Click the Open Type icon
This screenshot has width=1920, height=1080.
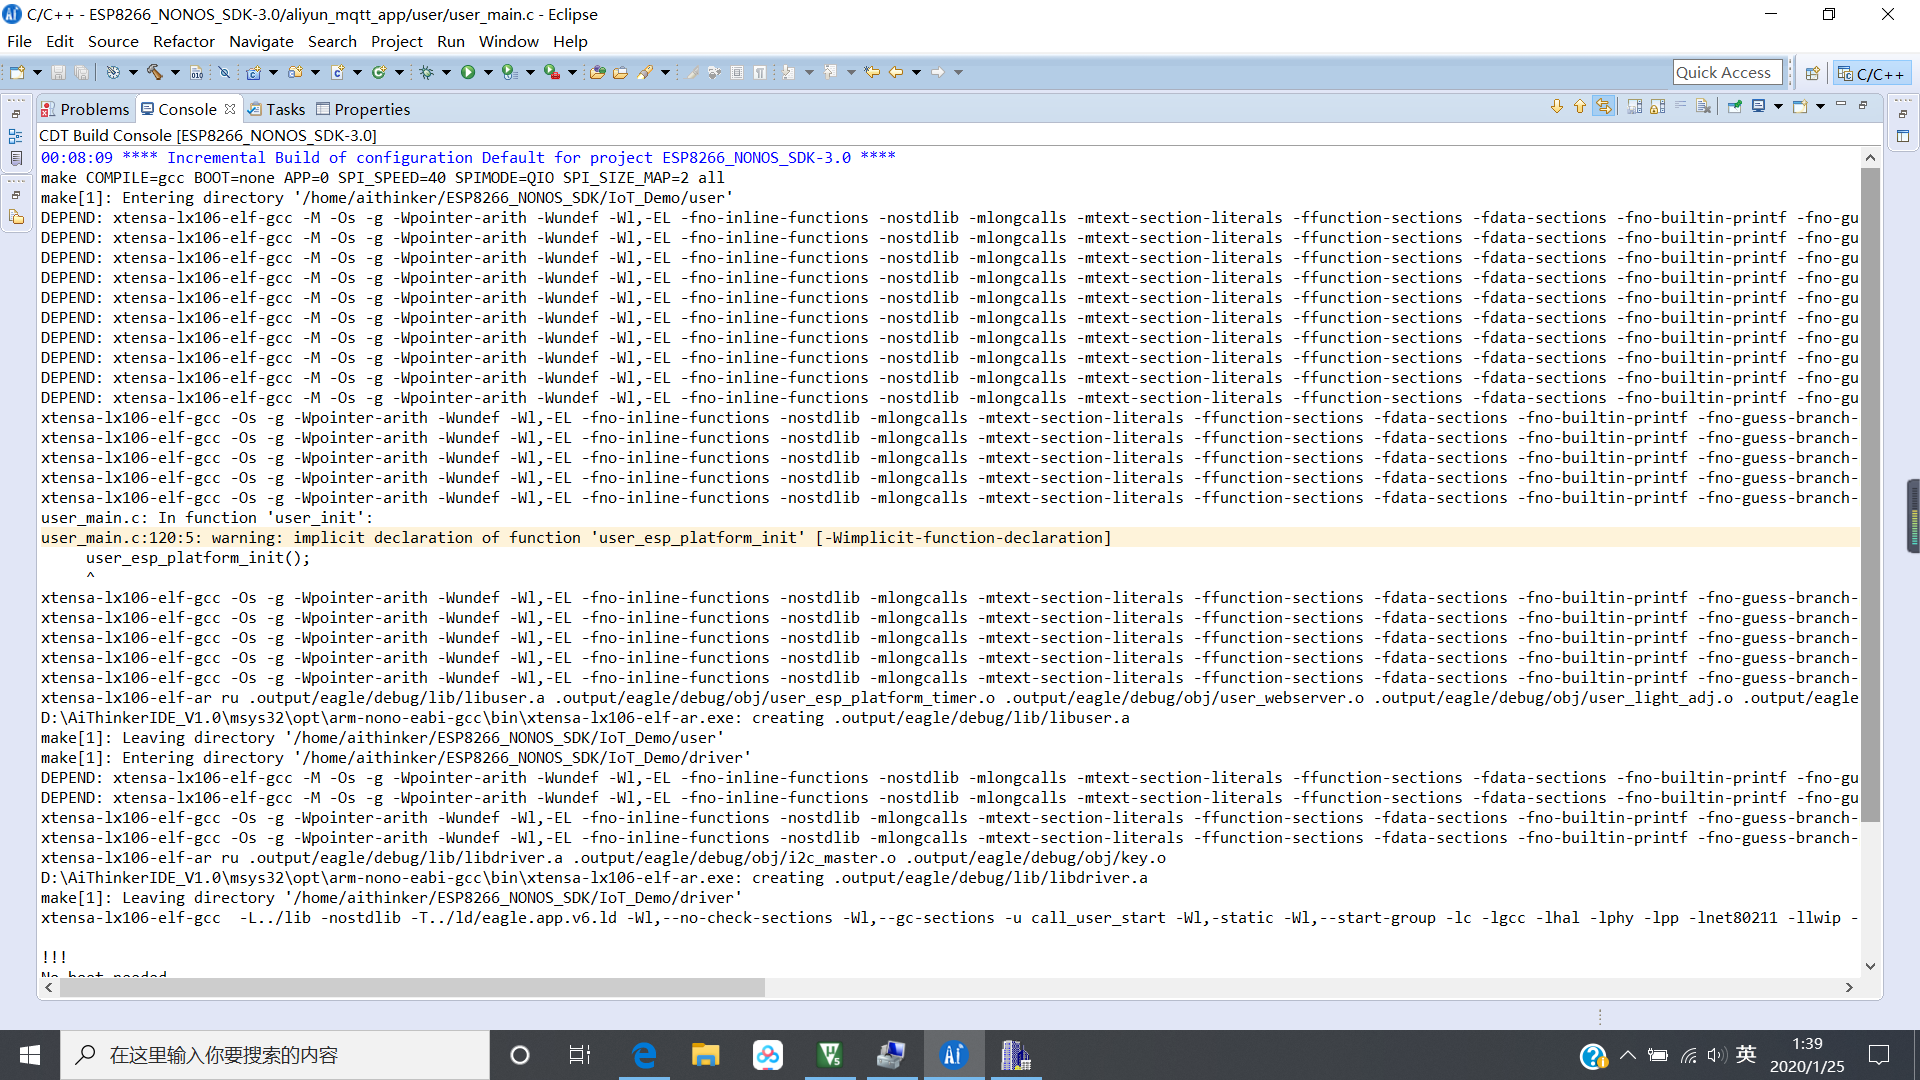597,72
